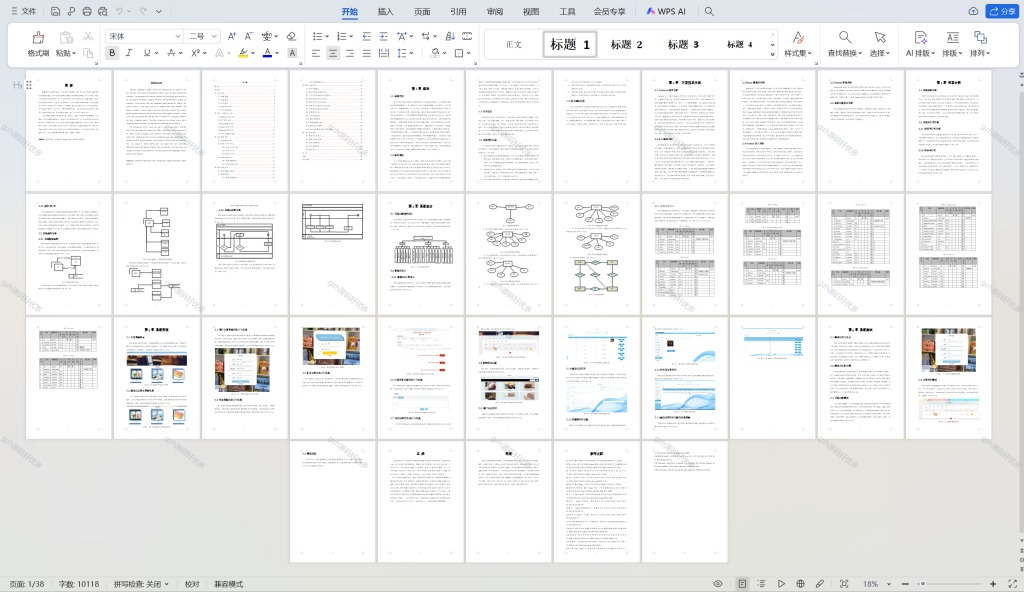Screen dimensions: 1024x592
Task: Toggle Underline formatting
Action: [147, 53]
